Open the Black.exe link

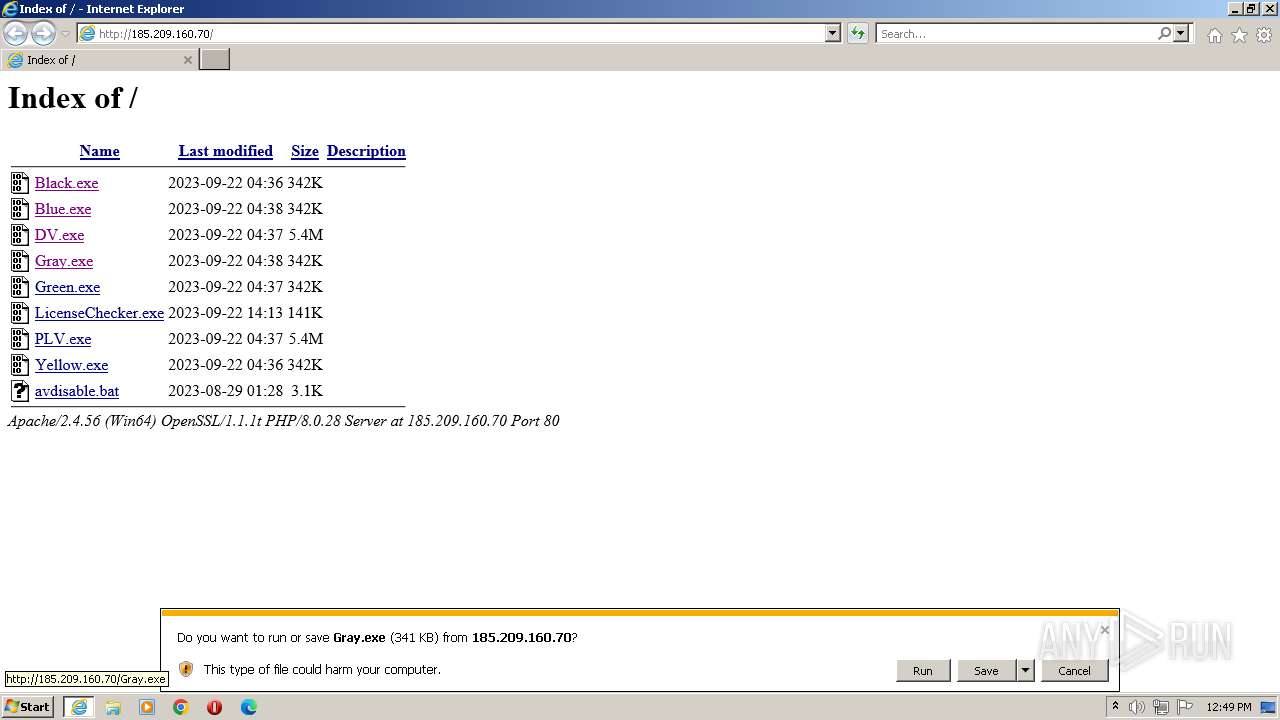[x=66, y=183]
